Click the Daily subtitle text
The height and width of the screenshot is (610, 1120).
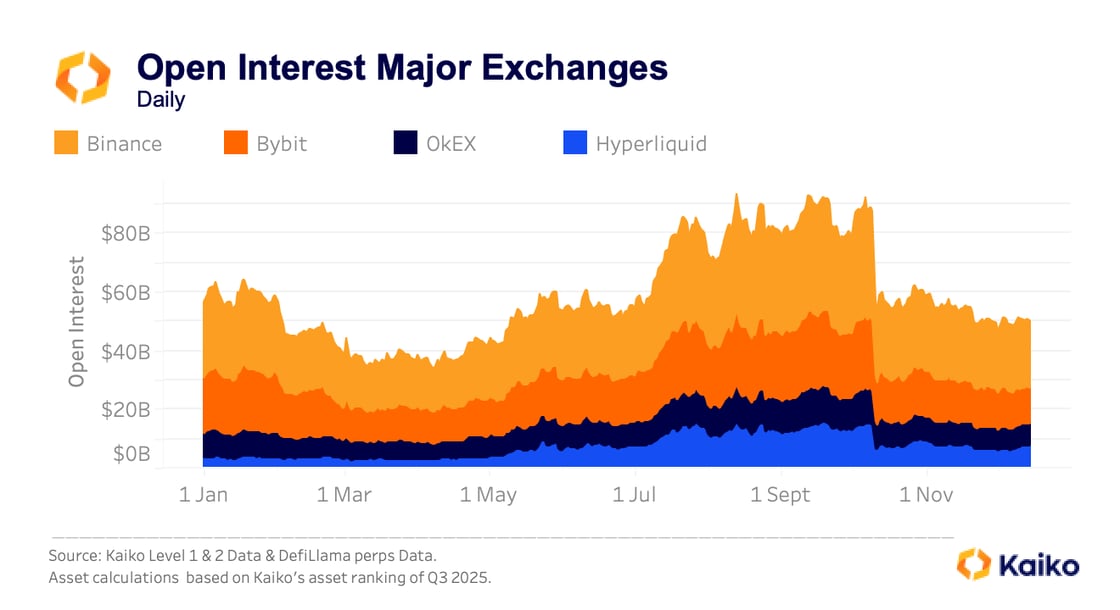[161, 99]
